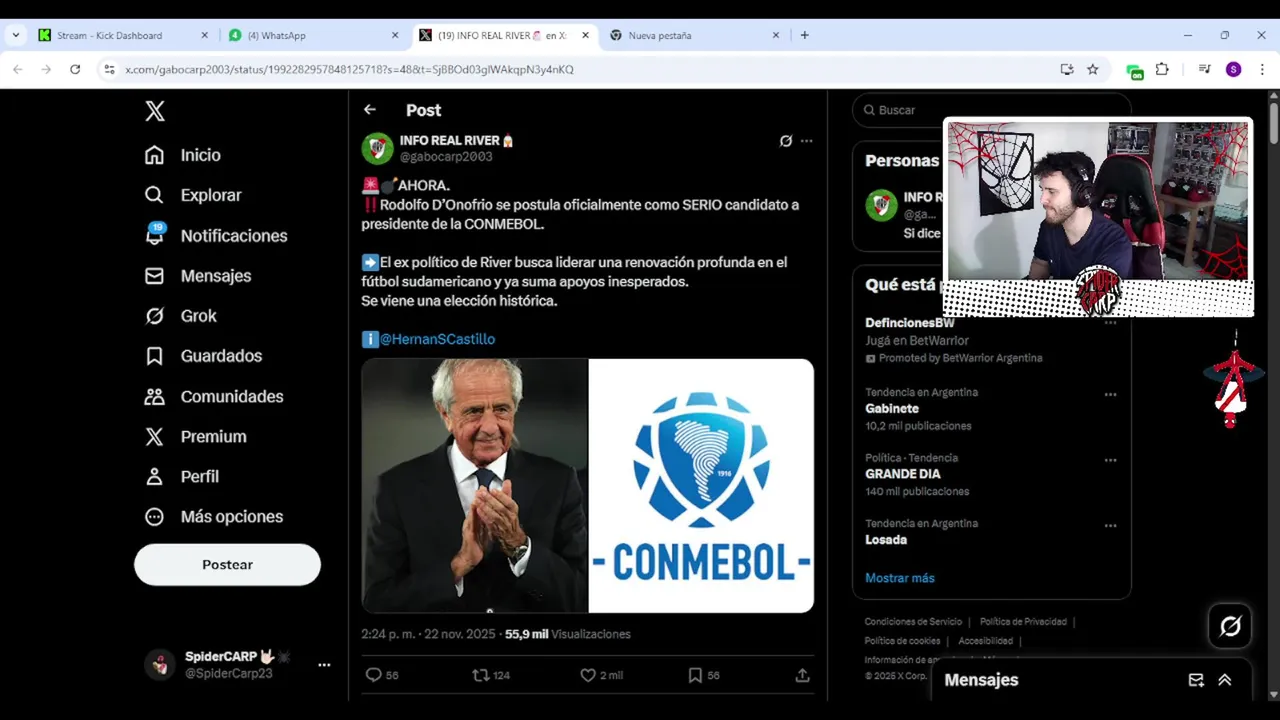Screen dimensions: 1280x720
Task: Open extensions puzzle icon
Action: coord(1162,69)
